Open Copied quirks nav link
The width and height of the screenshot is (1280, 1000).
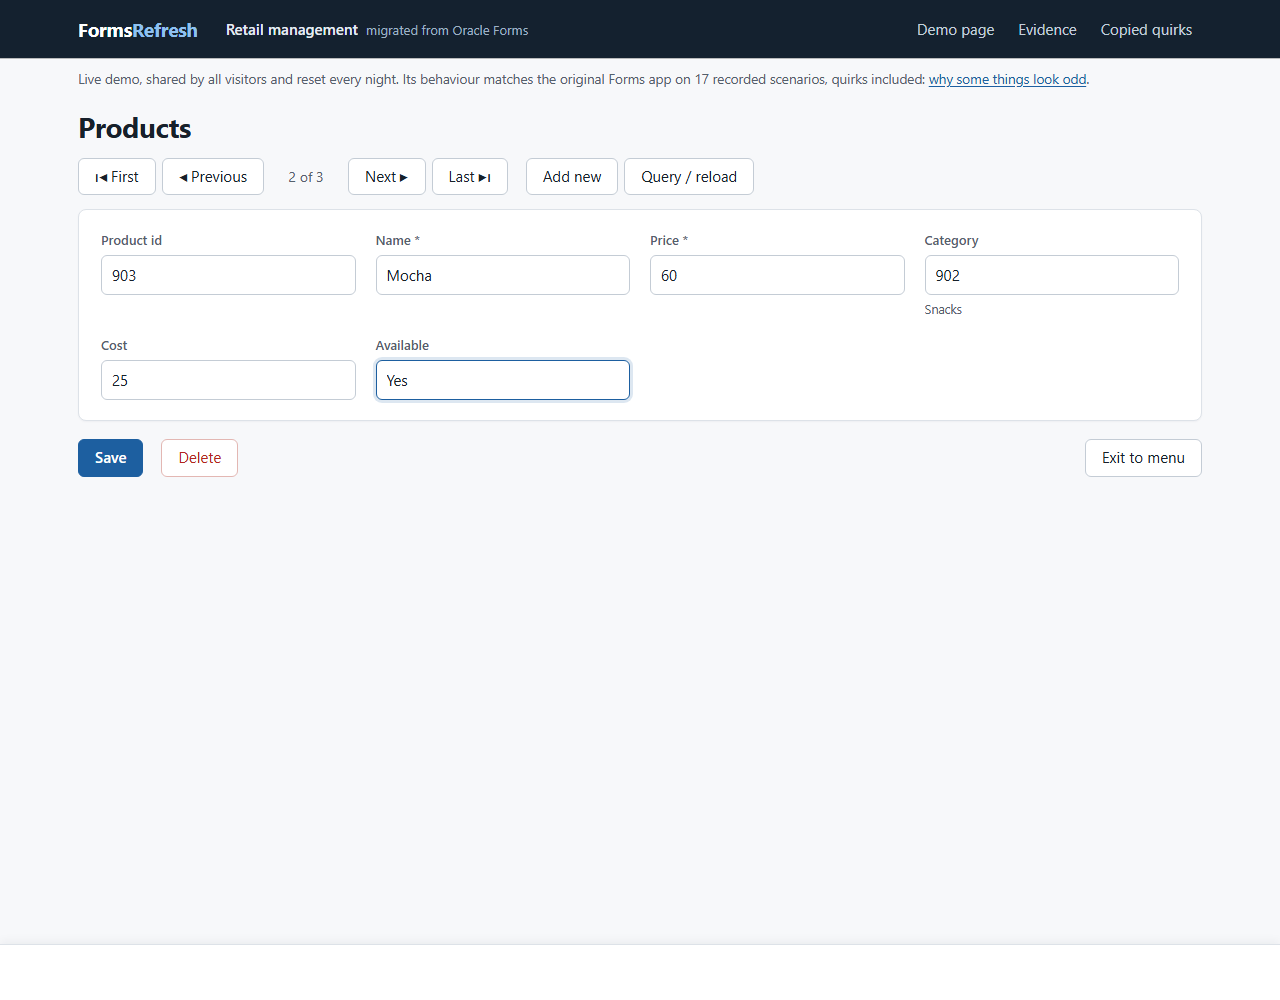pyautogui.click(x=1146, y=30)
